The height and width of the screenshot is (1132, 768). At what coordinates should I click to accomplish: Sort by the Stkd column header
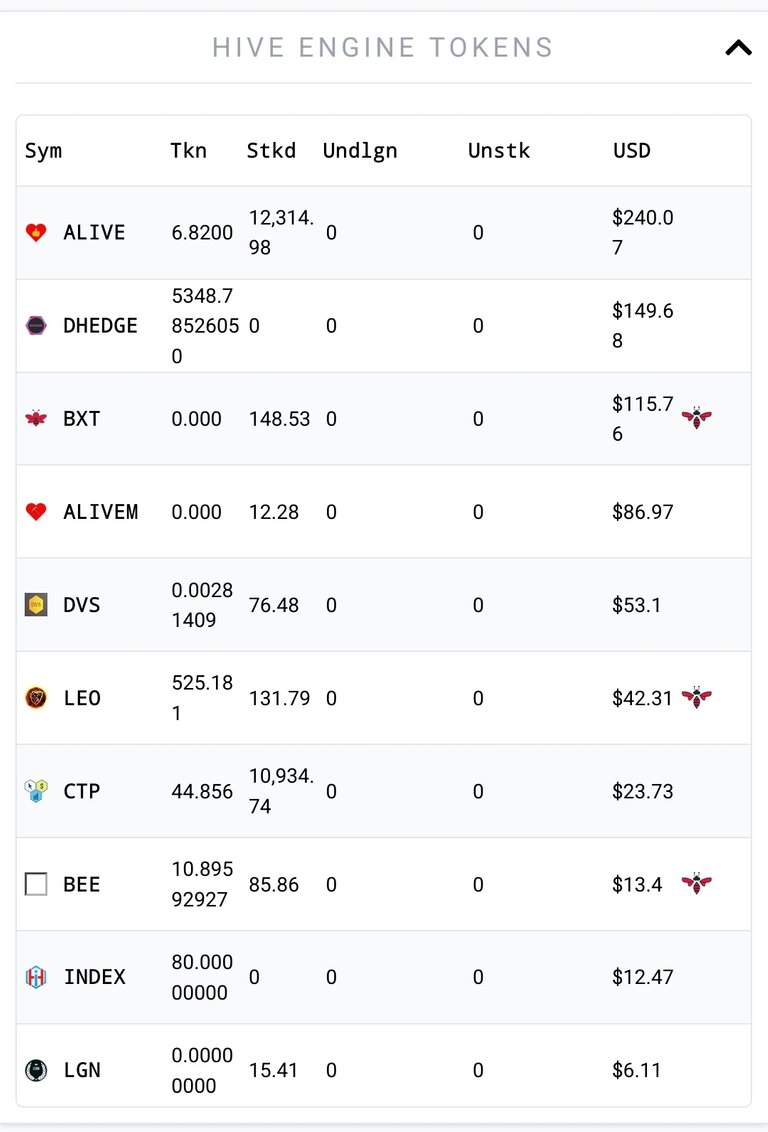point(271,151)
